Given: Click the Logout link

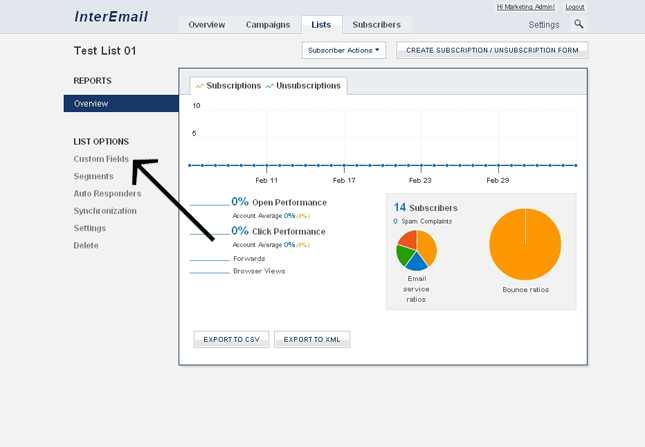Looking at the screenshot, I should (575, 7).
